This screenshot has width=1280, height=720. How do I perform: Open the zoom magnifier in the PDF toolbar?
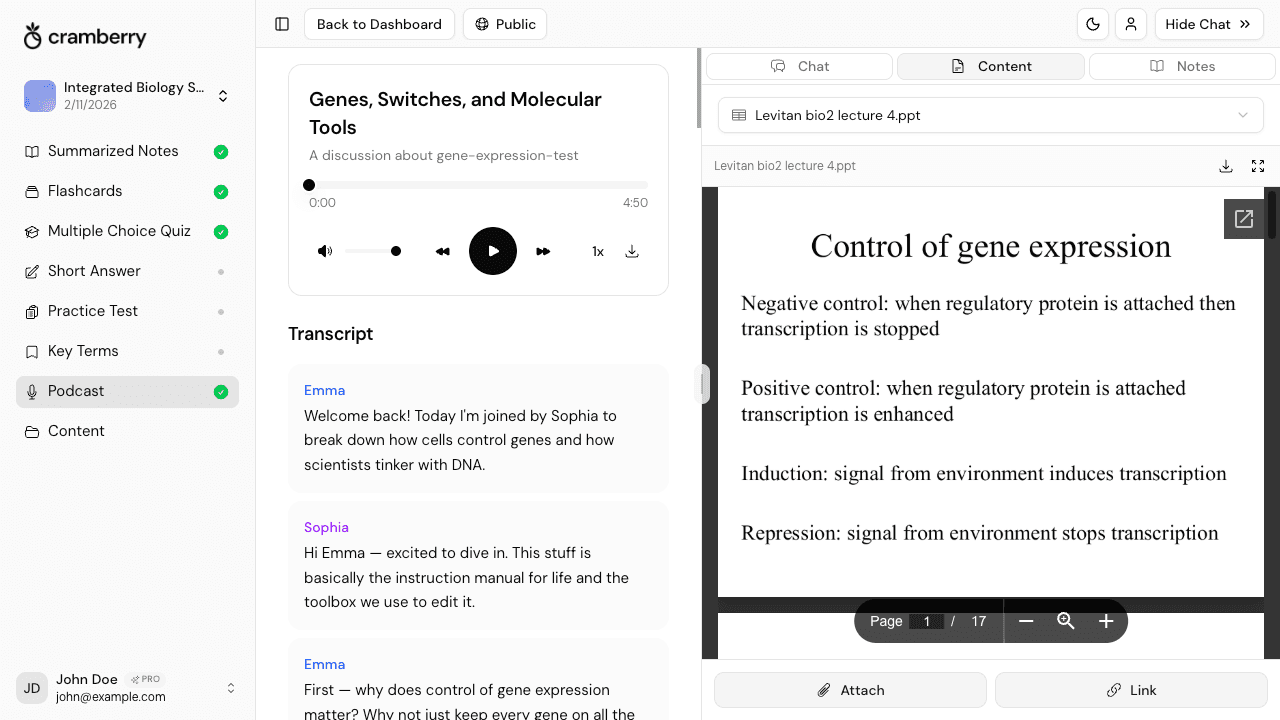[1065, 621]
